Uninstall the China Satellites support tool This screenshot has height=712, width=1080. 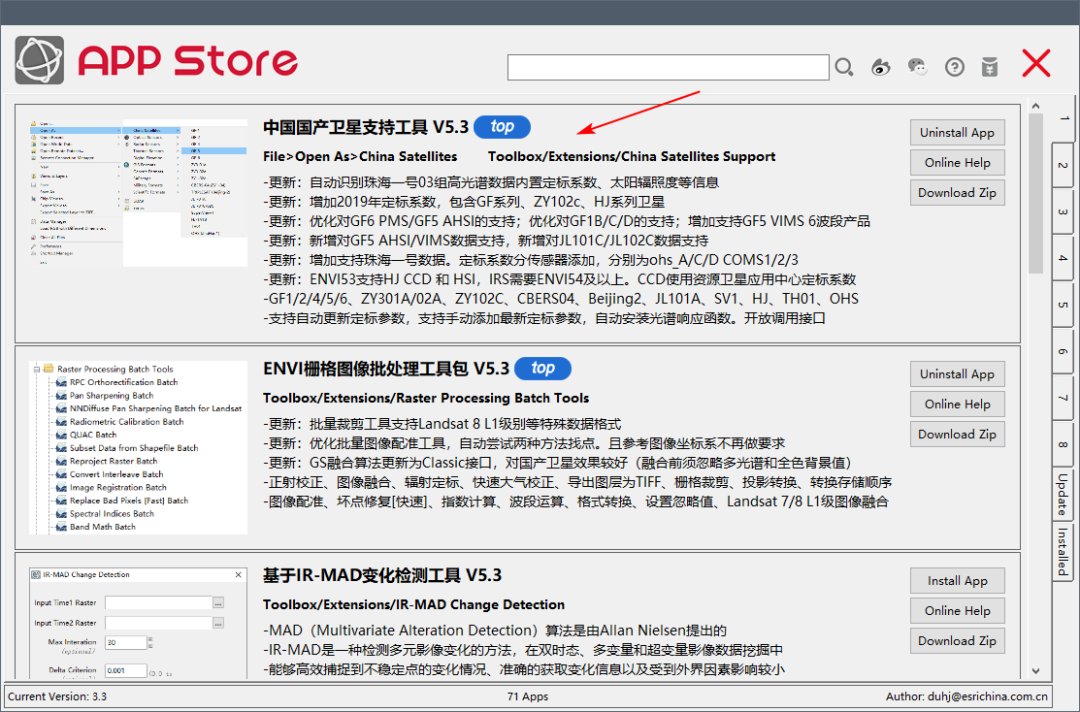click(x=957, y=132)
